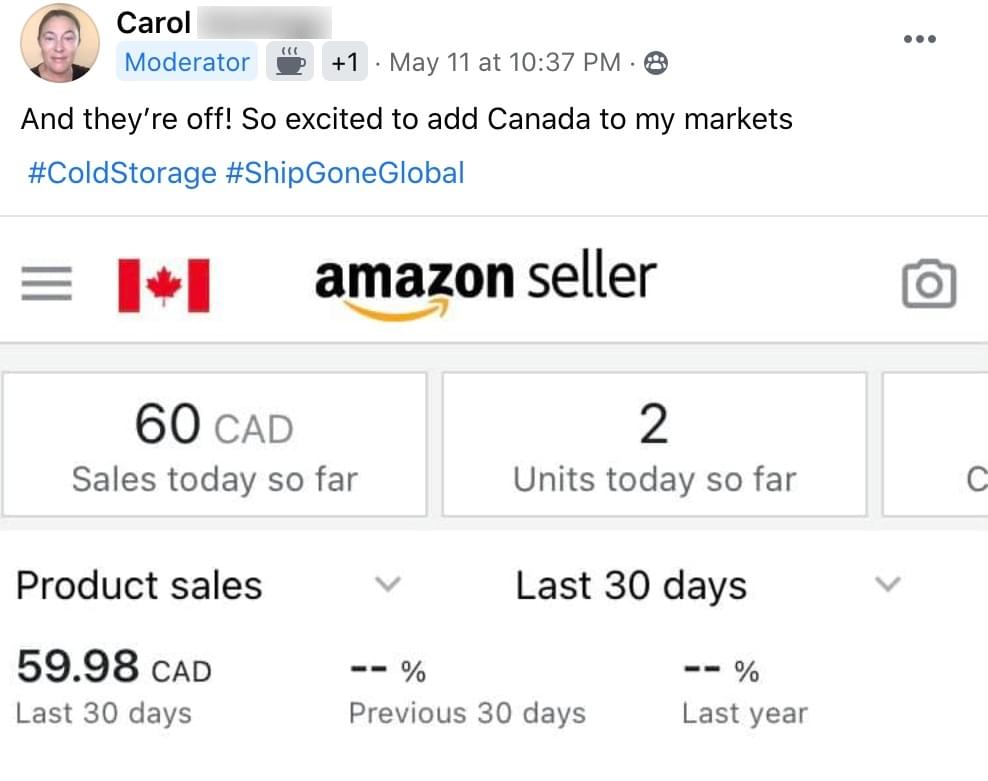This screenshot has height=781, width=988.
Task: Click the group privacy icon beside timestamp
Action: pos(656,63)
